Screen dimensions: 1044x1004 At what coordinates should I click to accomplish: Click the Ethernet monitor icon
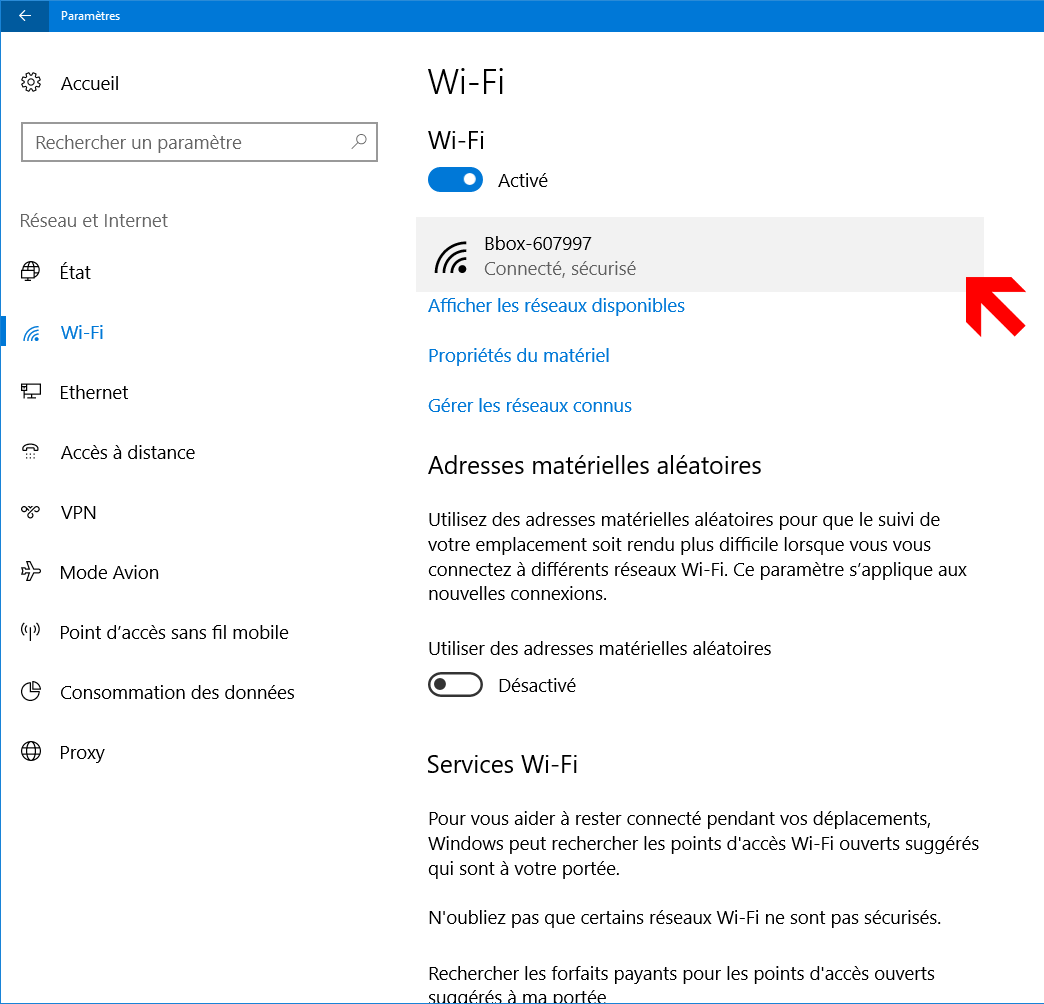[x=31, y=391]
